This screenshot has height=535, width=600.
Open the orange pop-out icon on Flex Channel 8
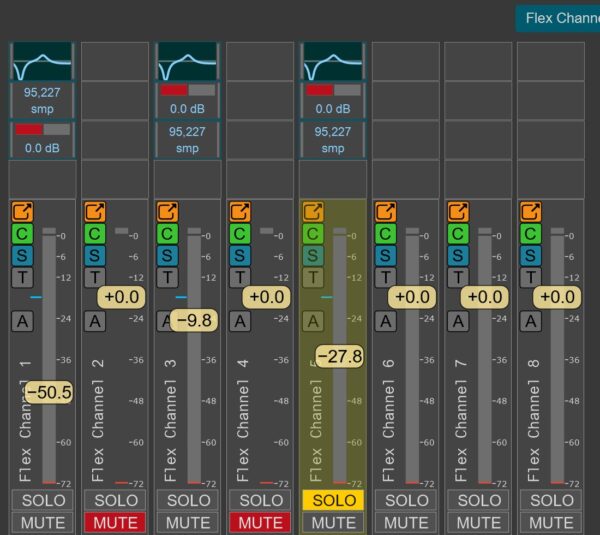(x=530, y=212)
